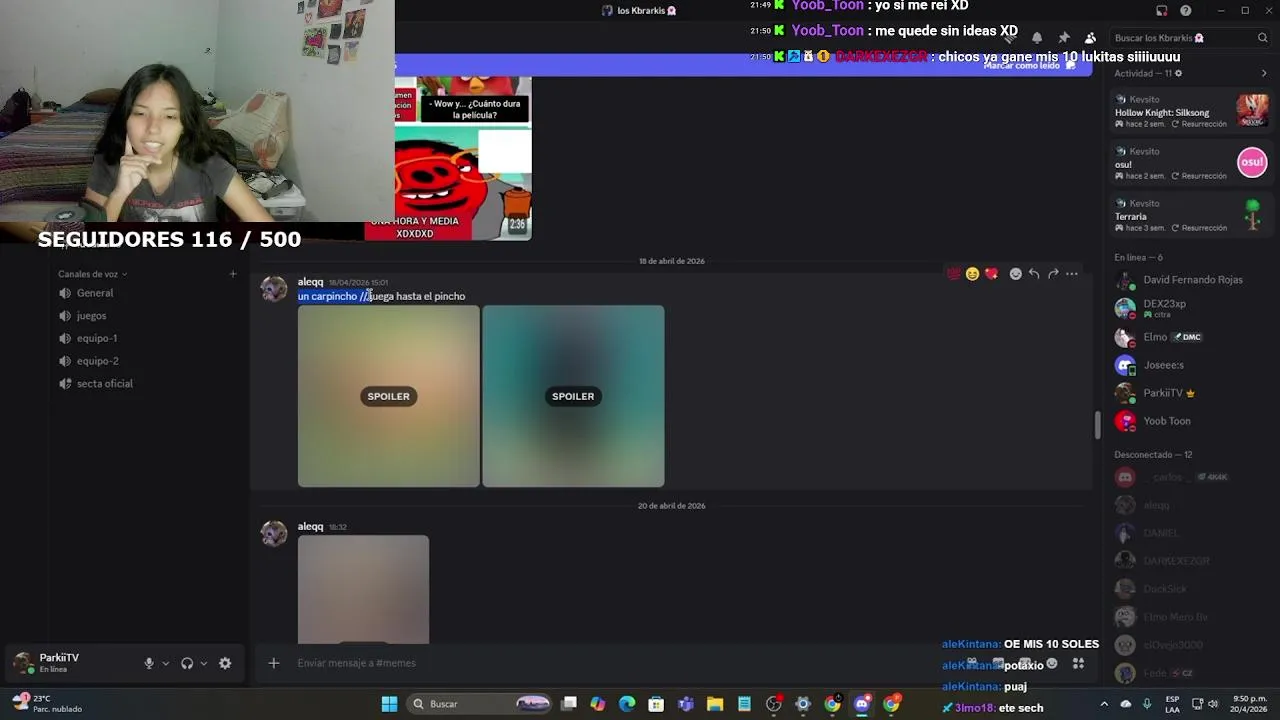The width and height of the screenshot is (1280, 720).
Task: Join the equipo-2 voice channel
Action: [x=148, y=361]
